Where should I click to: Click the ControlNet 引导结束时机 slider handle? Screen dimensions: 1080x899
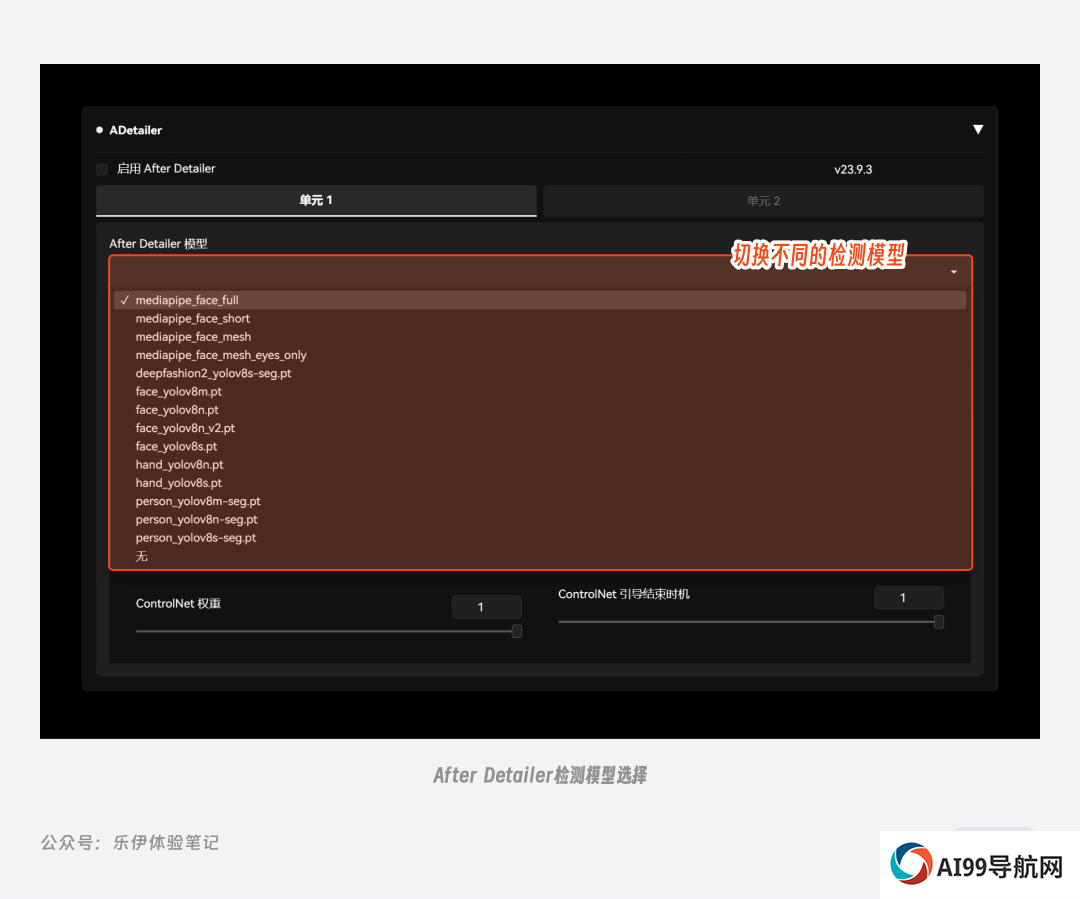click(x=939, y=622)
